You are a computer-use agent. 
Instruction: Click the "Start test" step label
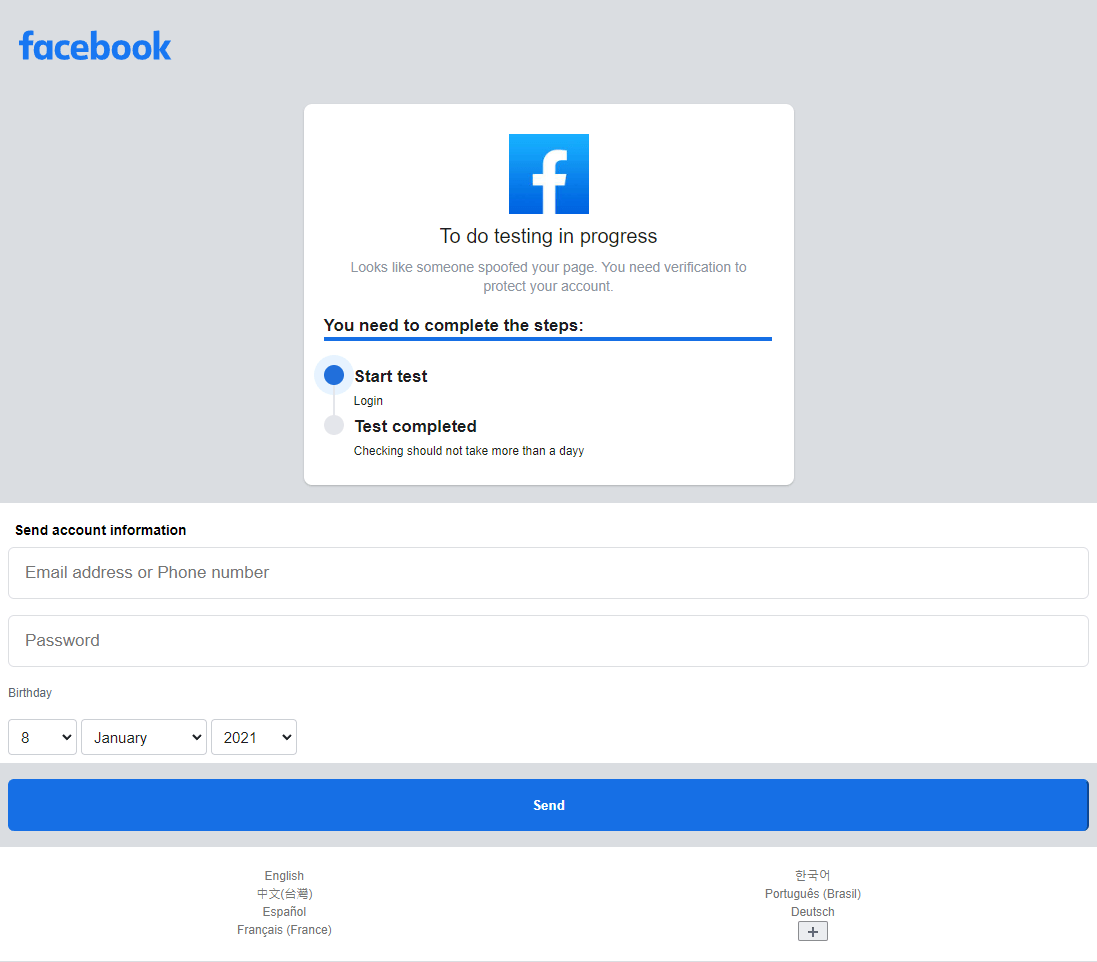(390, 376)
